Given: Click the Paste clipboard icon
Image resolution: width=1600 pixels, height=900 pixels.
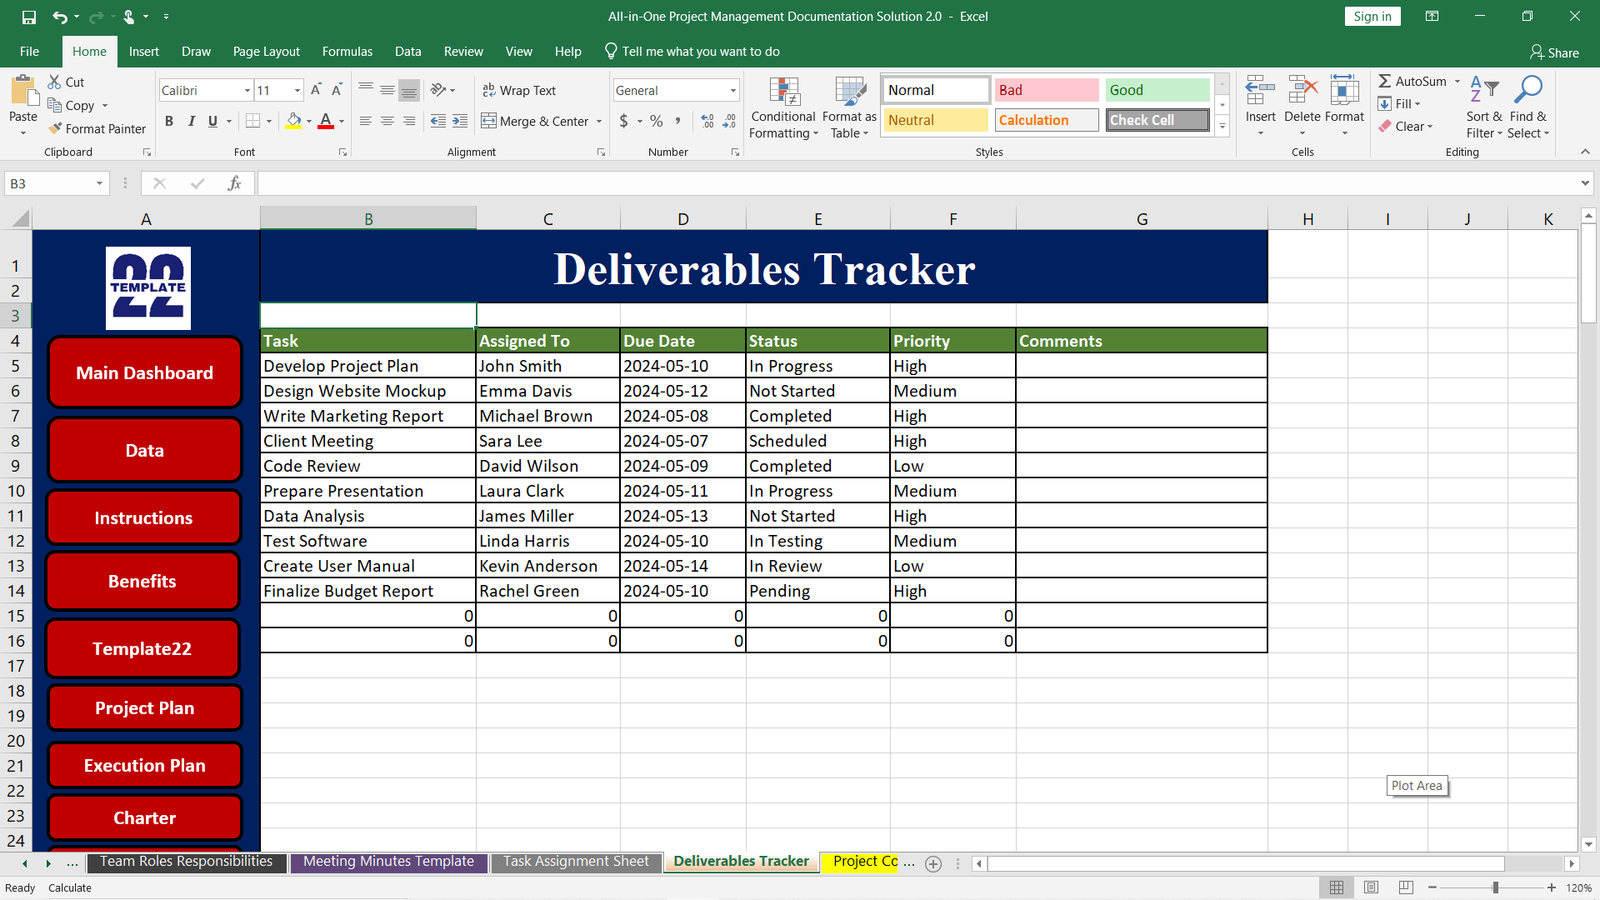Looking at the screenshot, I should [23, 92].
